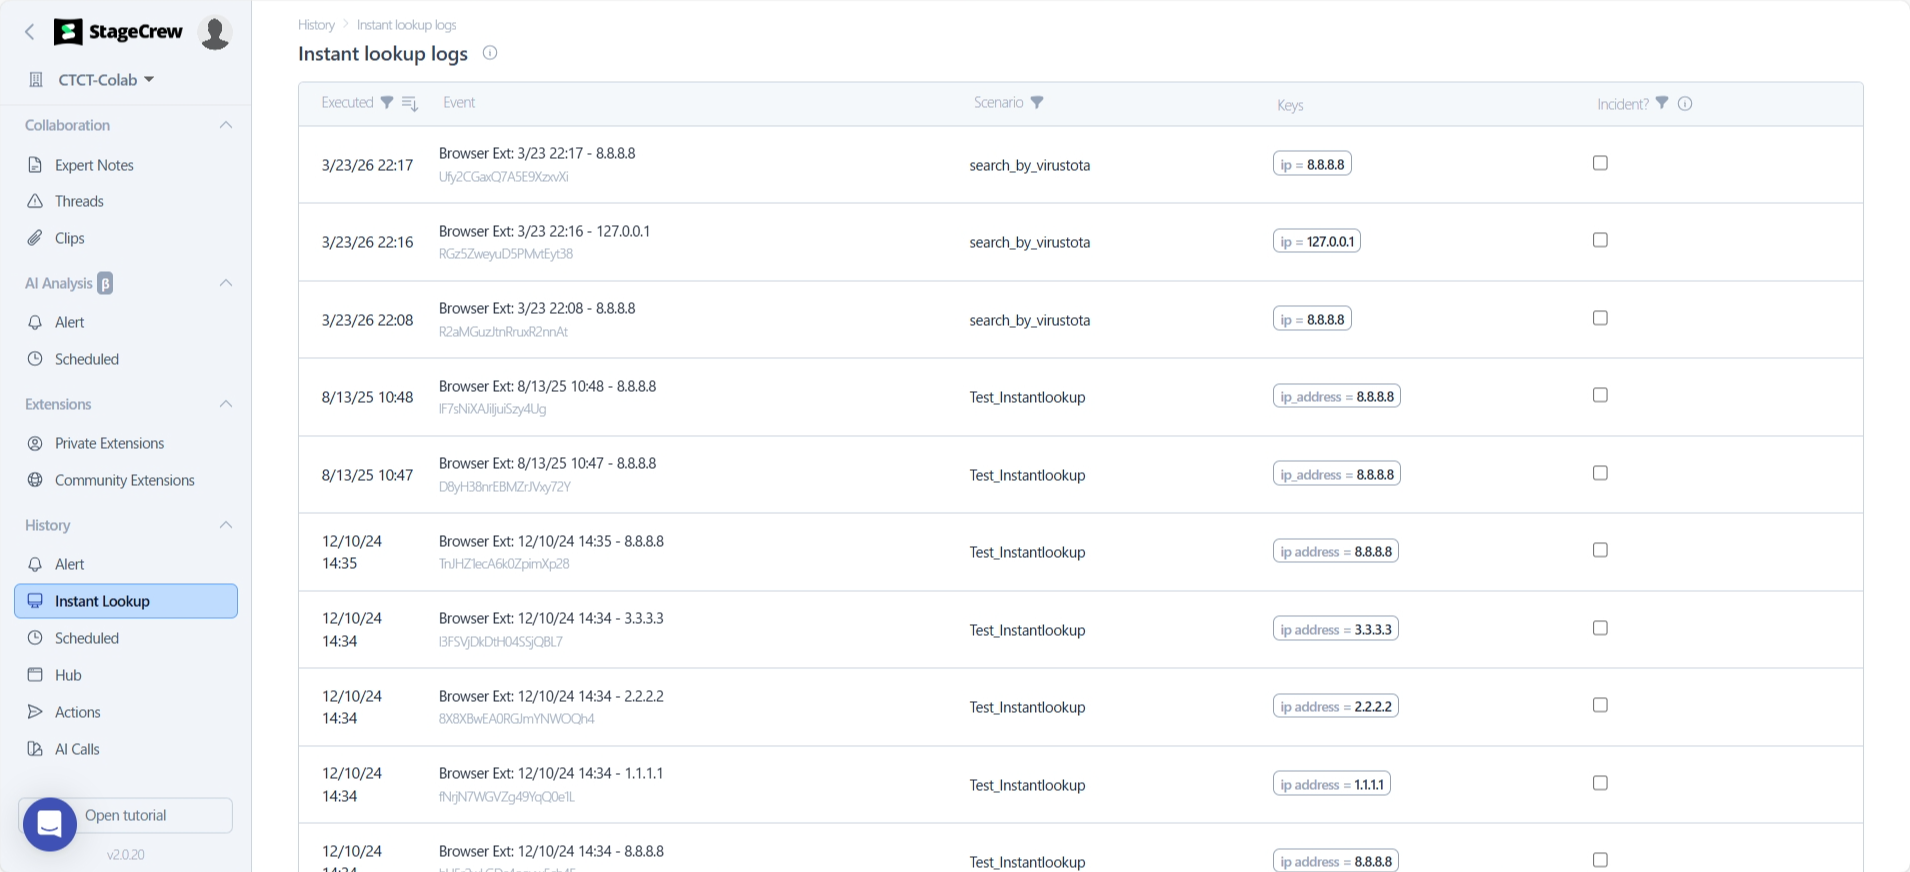Image resolution: width=1910 pixels, height=872 pixels.
Task: Click the Executed column sort icon
Action: 410,103
